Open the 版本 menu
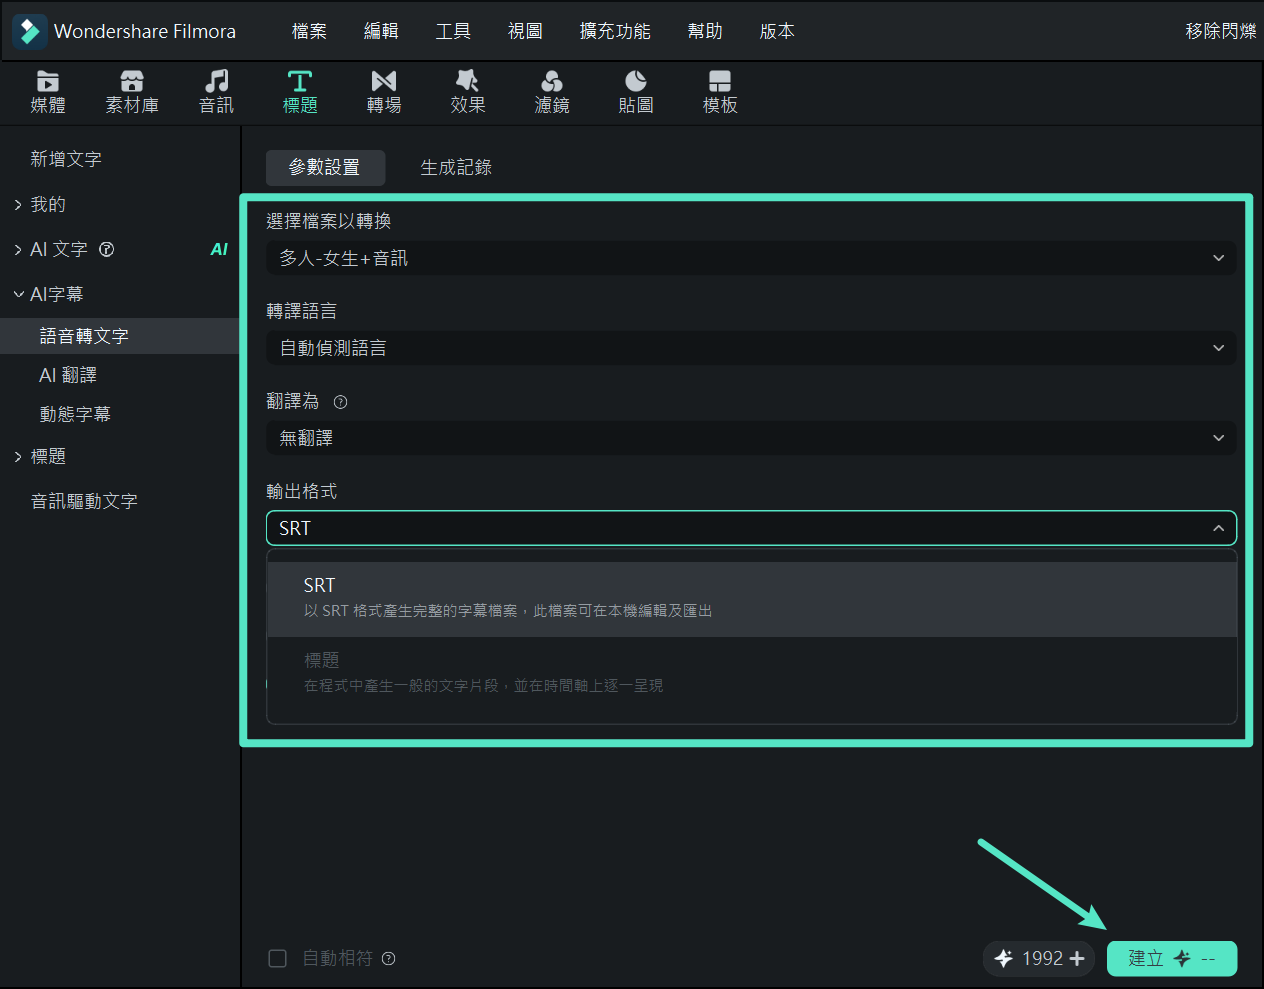This screenshot has height=989, width=1264. [777, 31]
